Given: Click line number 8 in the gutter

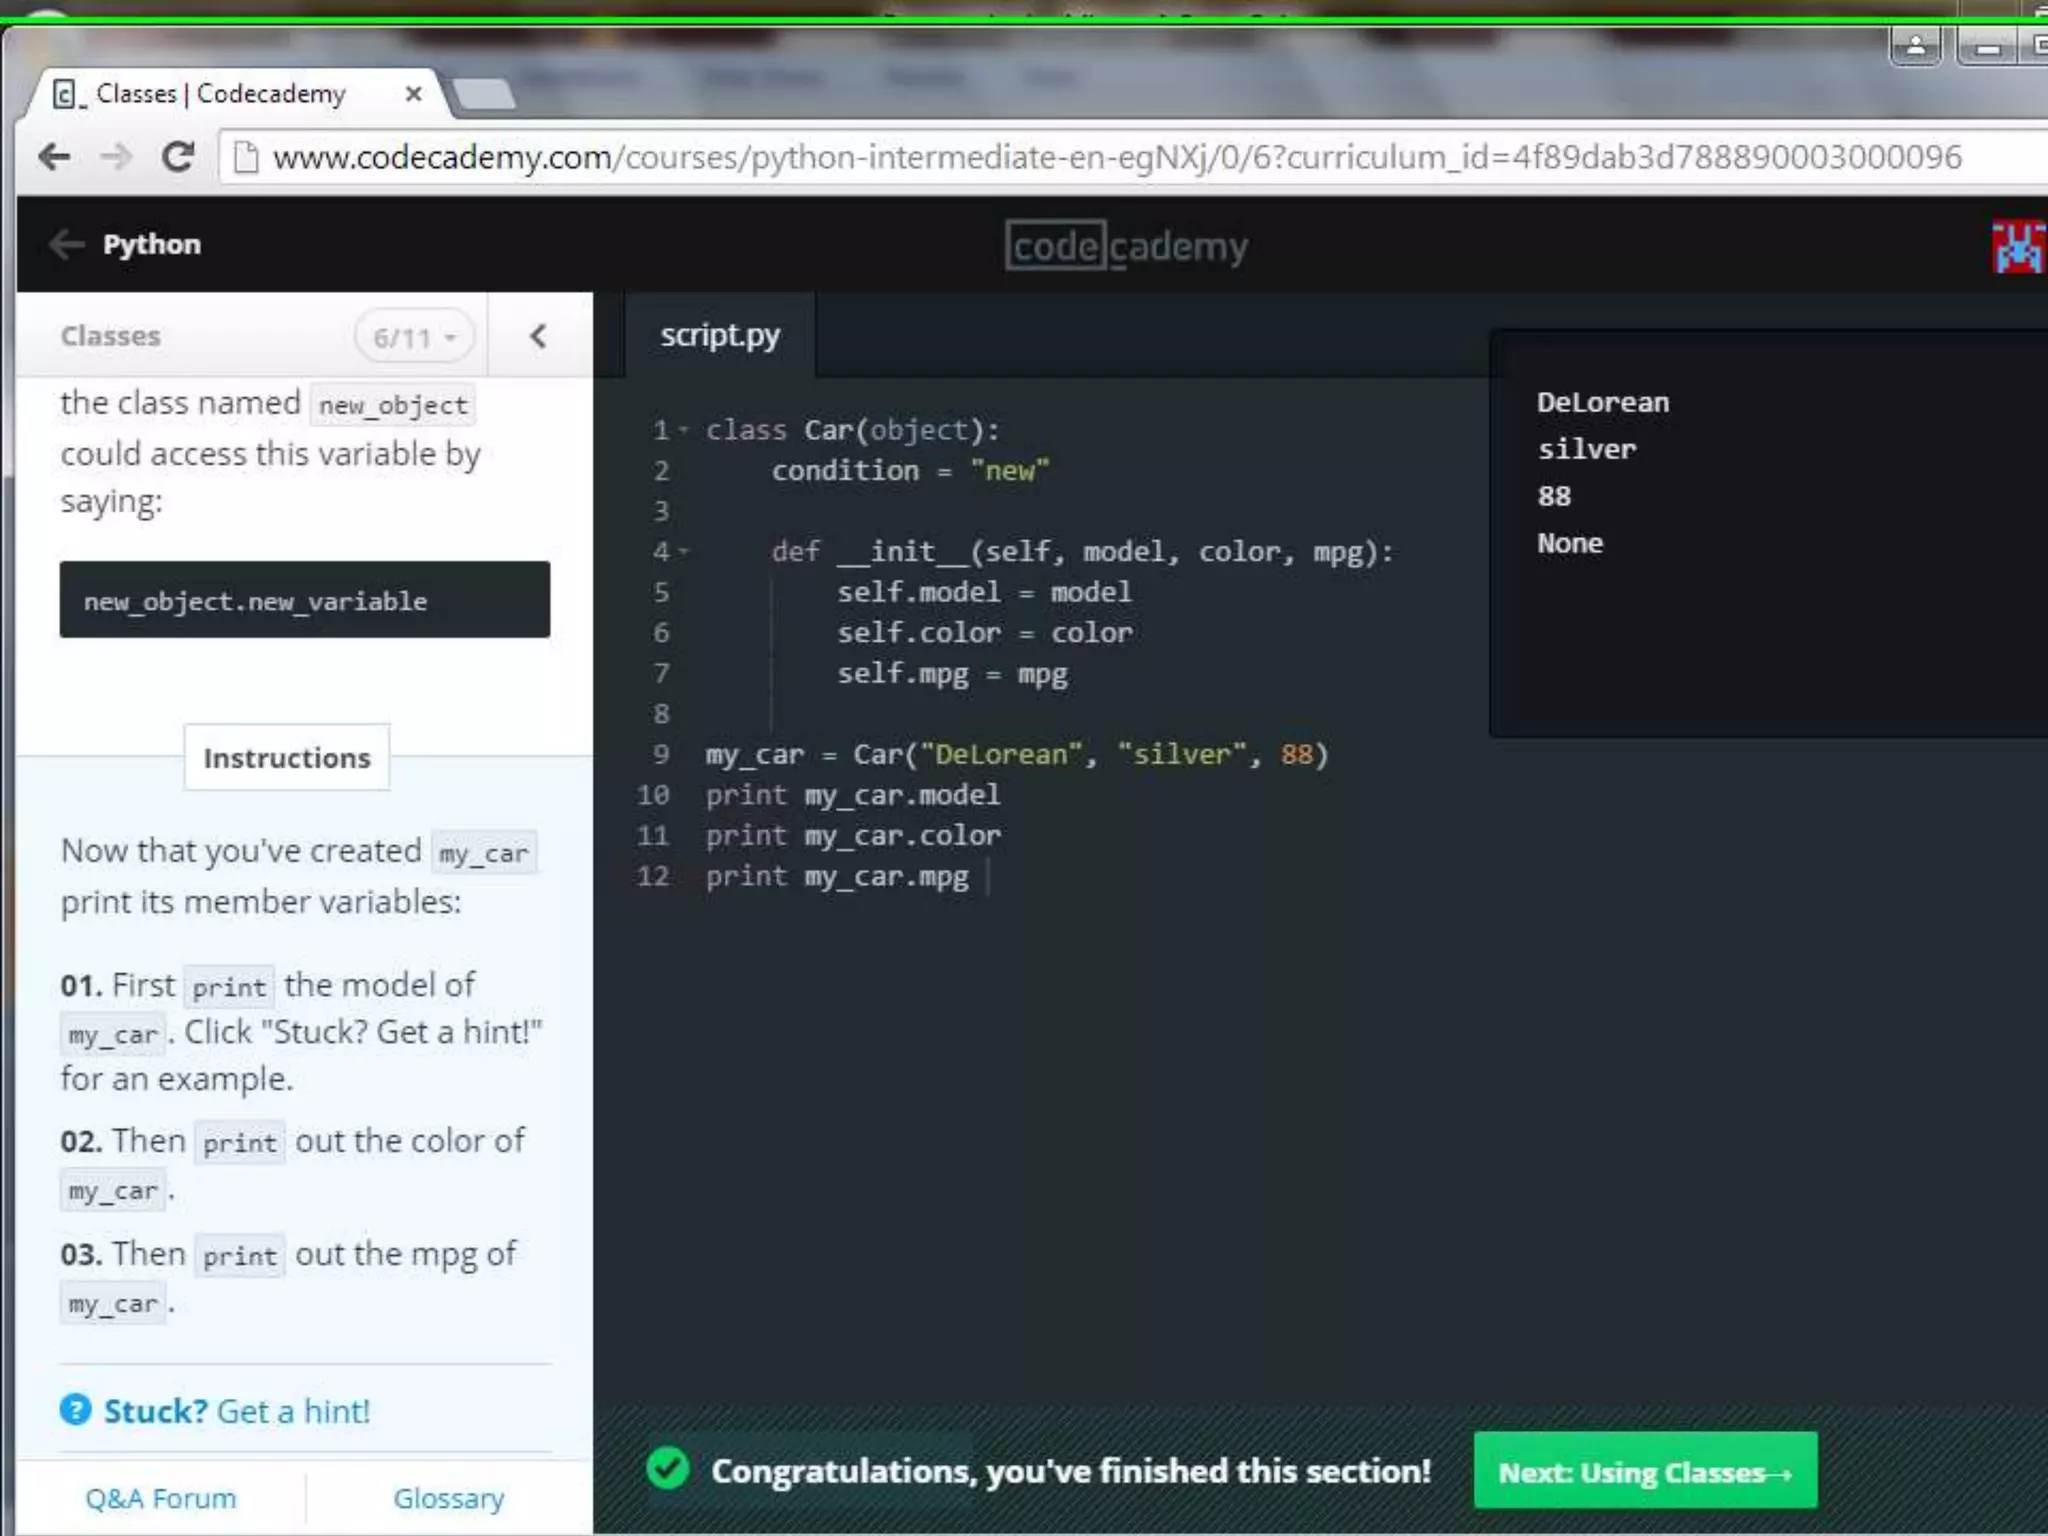Looking at the screenshot, I should (661, 714).
